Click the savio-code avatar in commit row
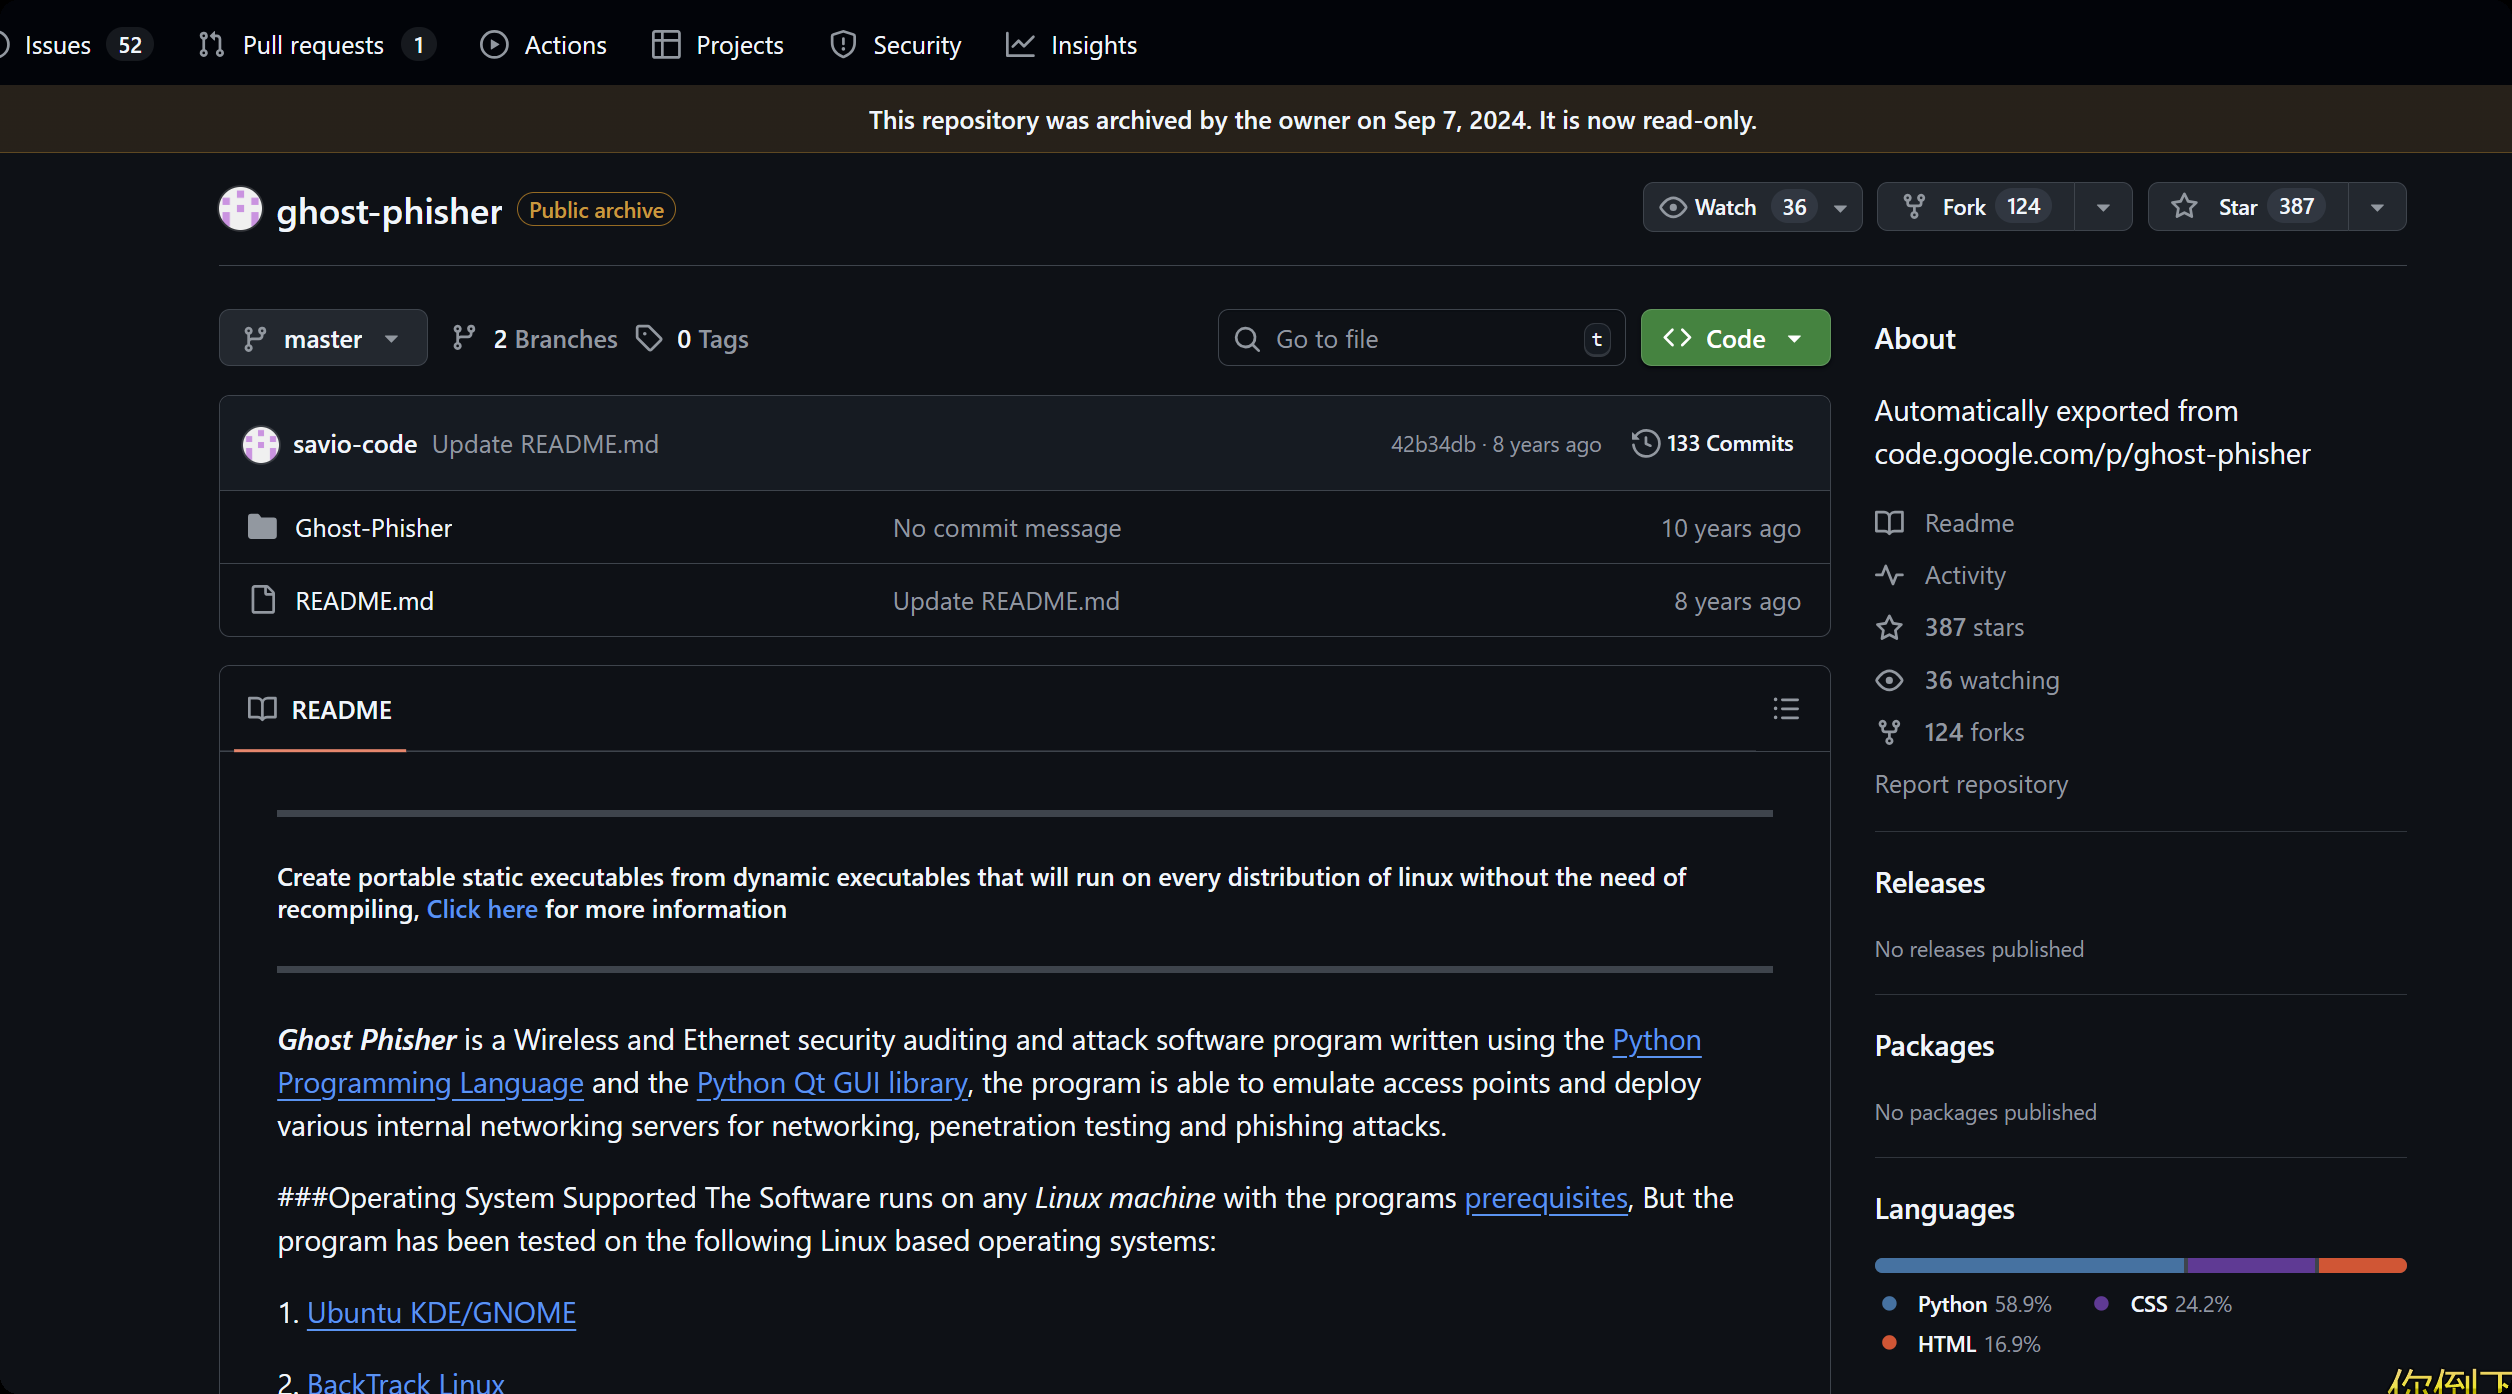The image size is (2512, 1394). (261, 444)
